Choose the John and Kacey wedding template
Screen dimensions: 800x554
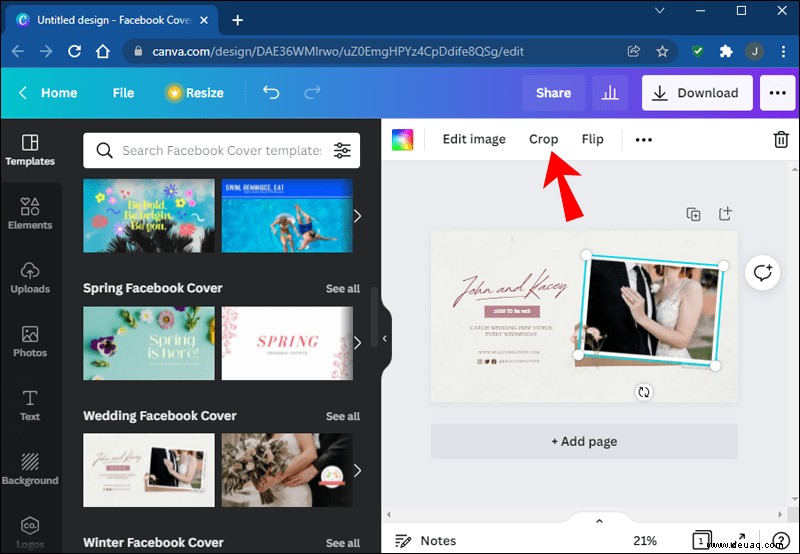[x=149, y=470]
